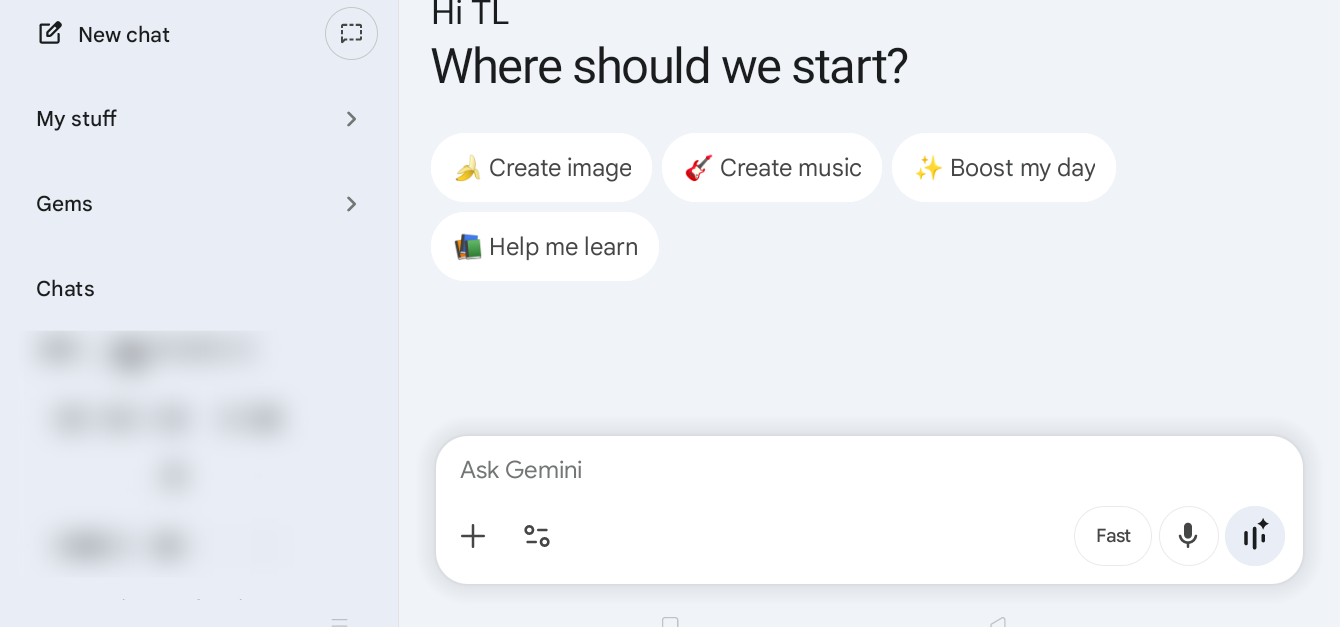
Task: Click the Chats section heading
Action: pyautogui.click(x=66, y=289)
